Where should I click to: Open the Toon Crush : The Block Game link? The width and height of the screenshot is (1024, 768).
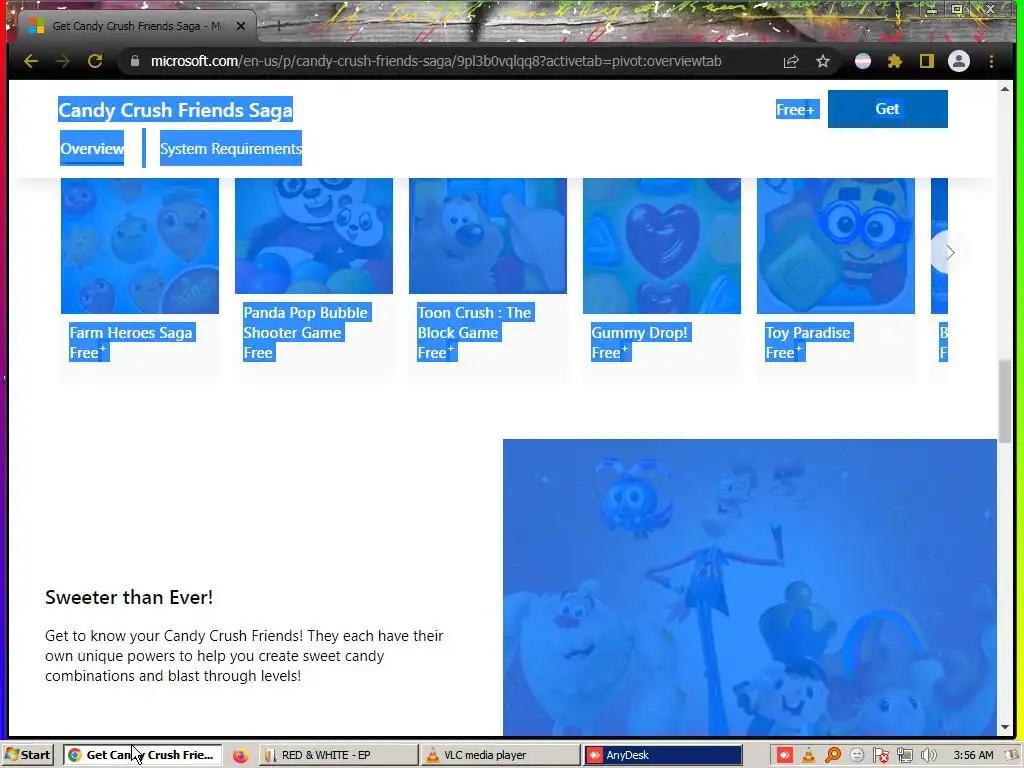(x=474, y=323)
